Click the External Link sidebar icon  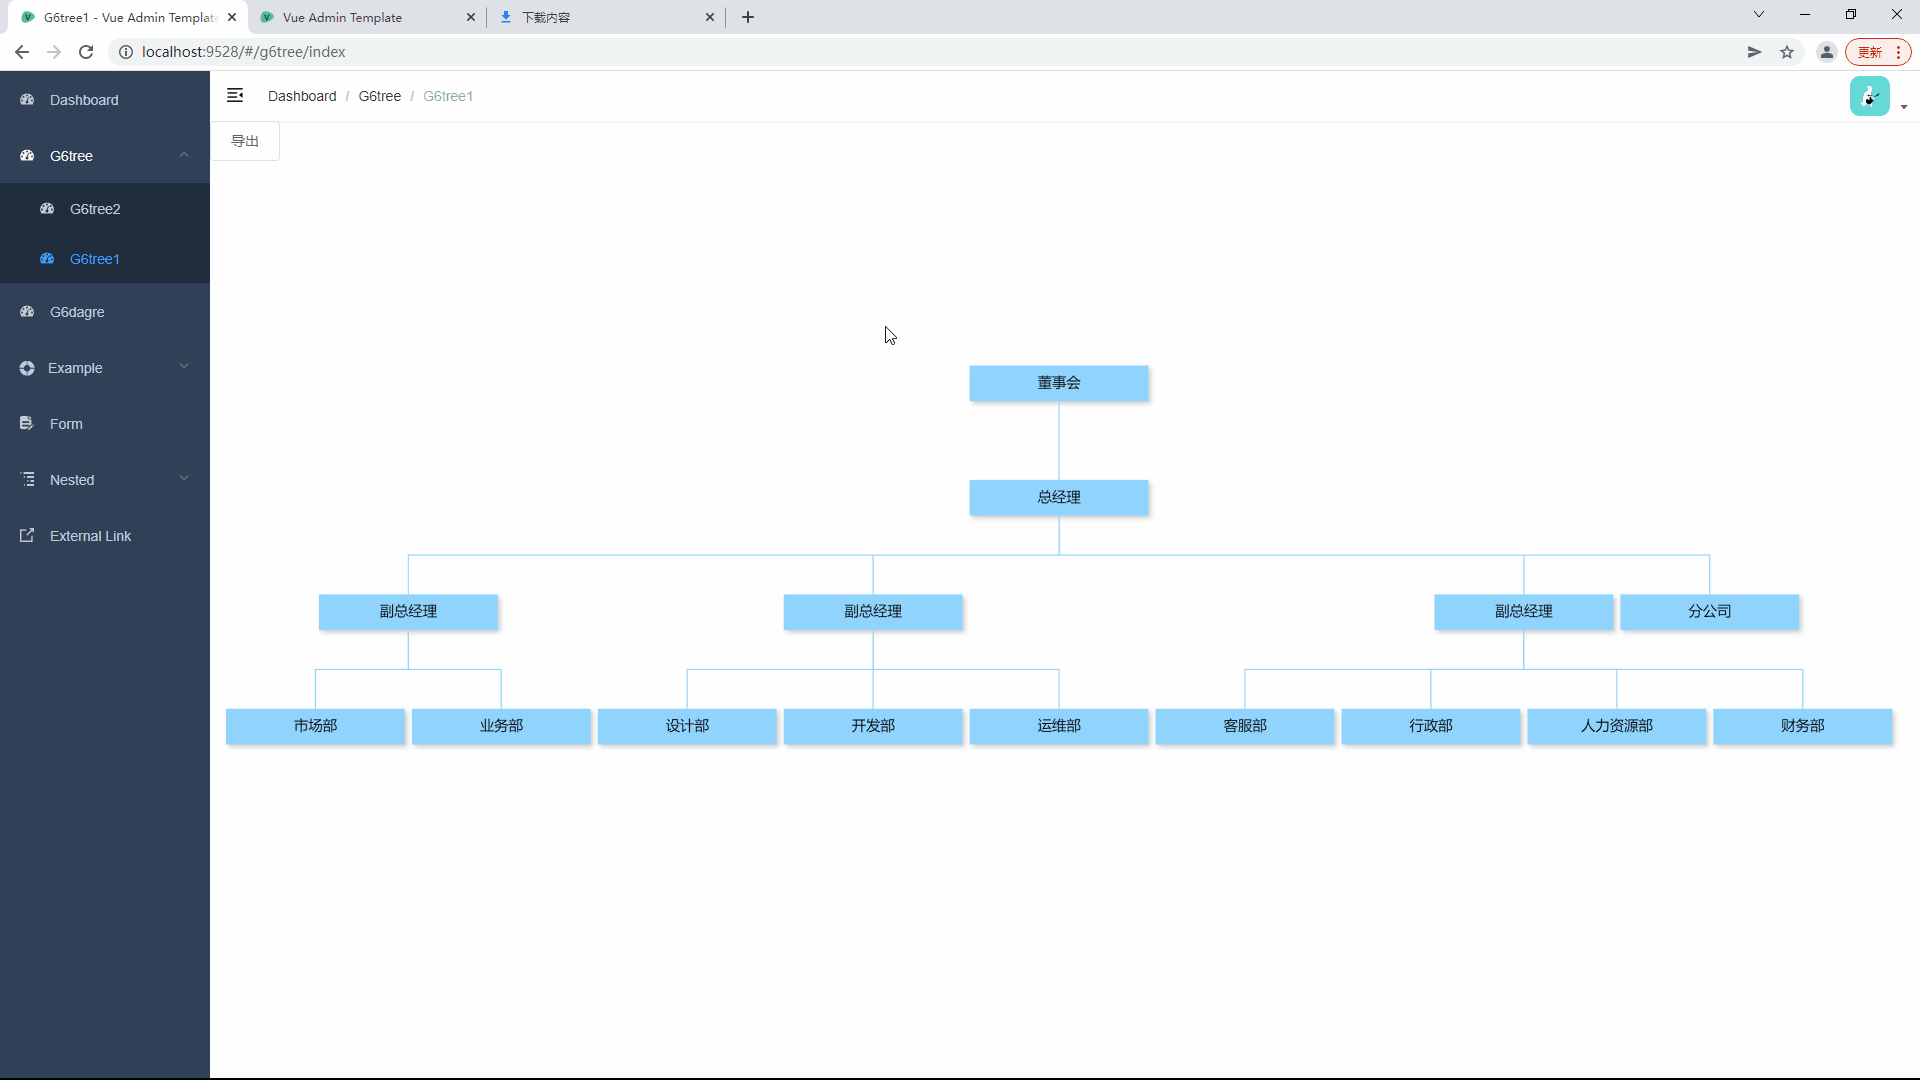pos(25,535)
